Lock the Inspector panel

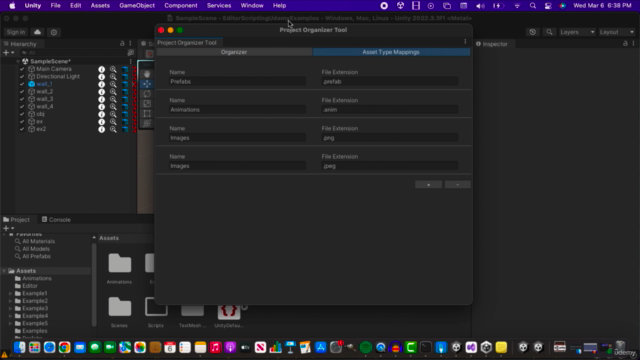click(x=625, y=43)
